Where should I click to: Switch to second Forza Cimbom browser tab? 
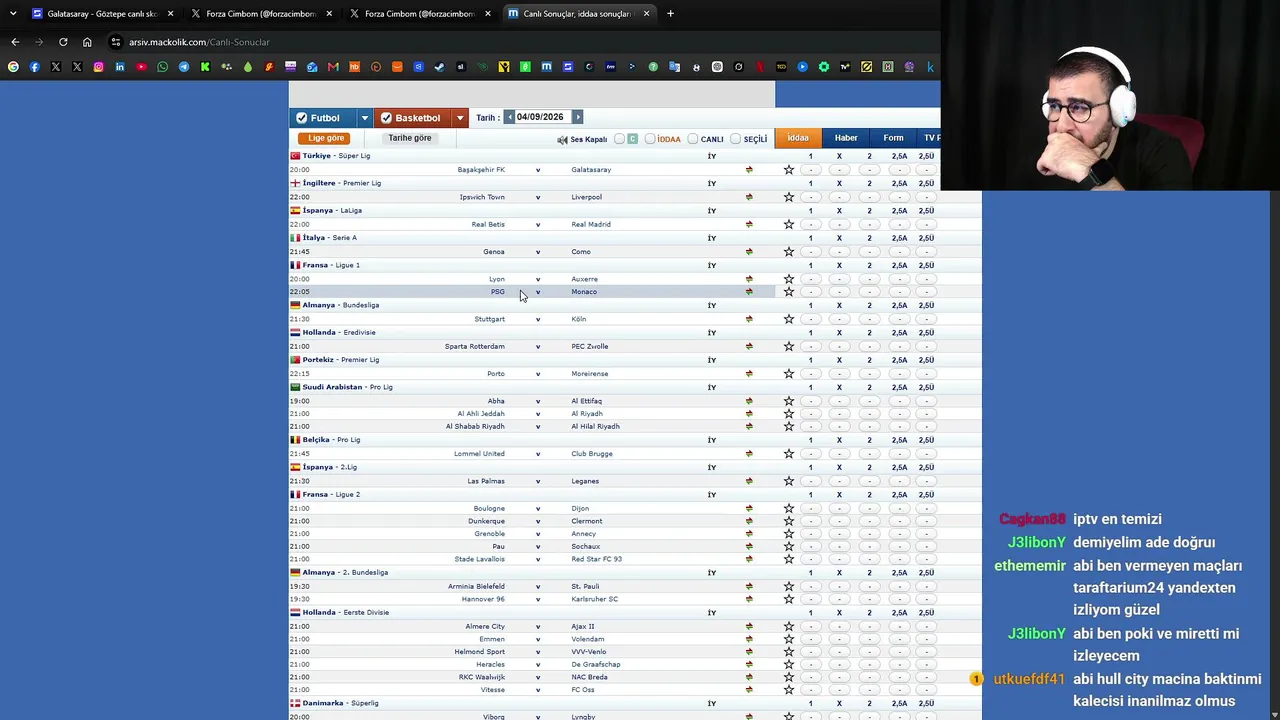pos(421,14)
